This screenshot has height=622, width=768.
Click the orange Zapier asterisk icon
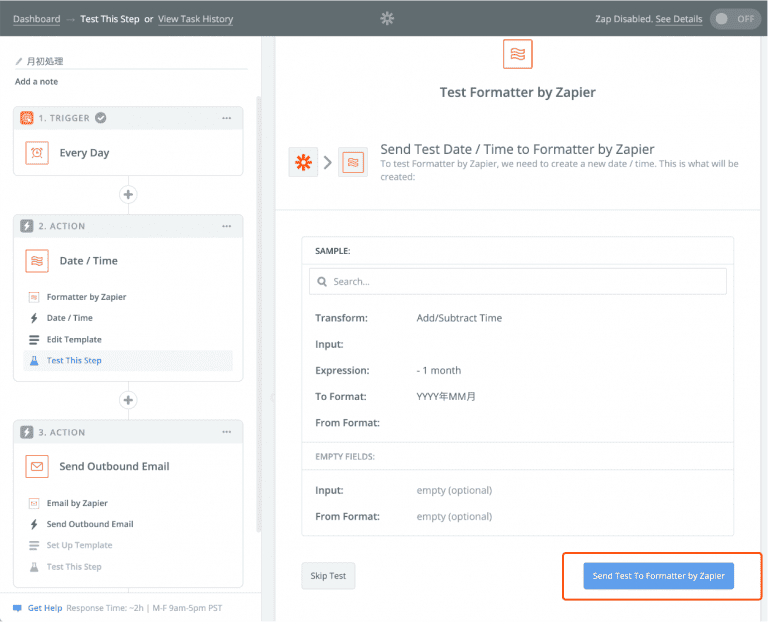click(303, 162)
